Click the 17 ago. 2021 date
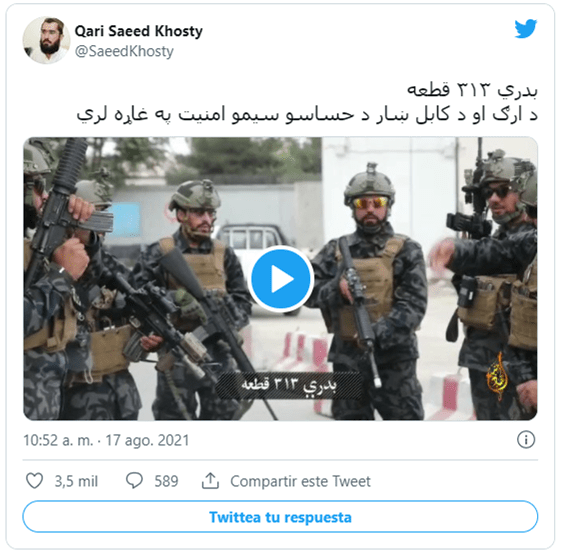Screen dimensions: 561x560 [147, 440]
